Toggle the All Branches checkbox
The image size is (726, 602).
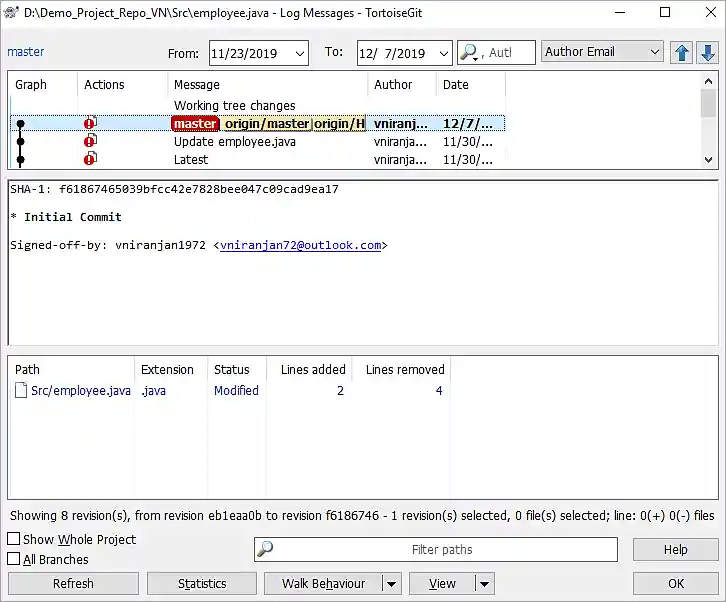pyautogui.click(x=14, y=560)
